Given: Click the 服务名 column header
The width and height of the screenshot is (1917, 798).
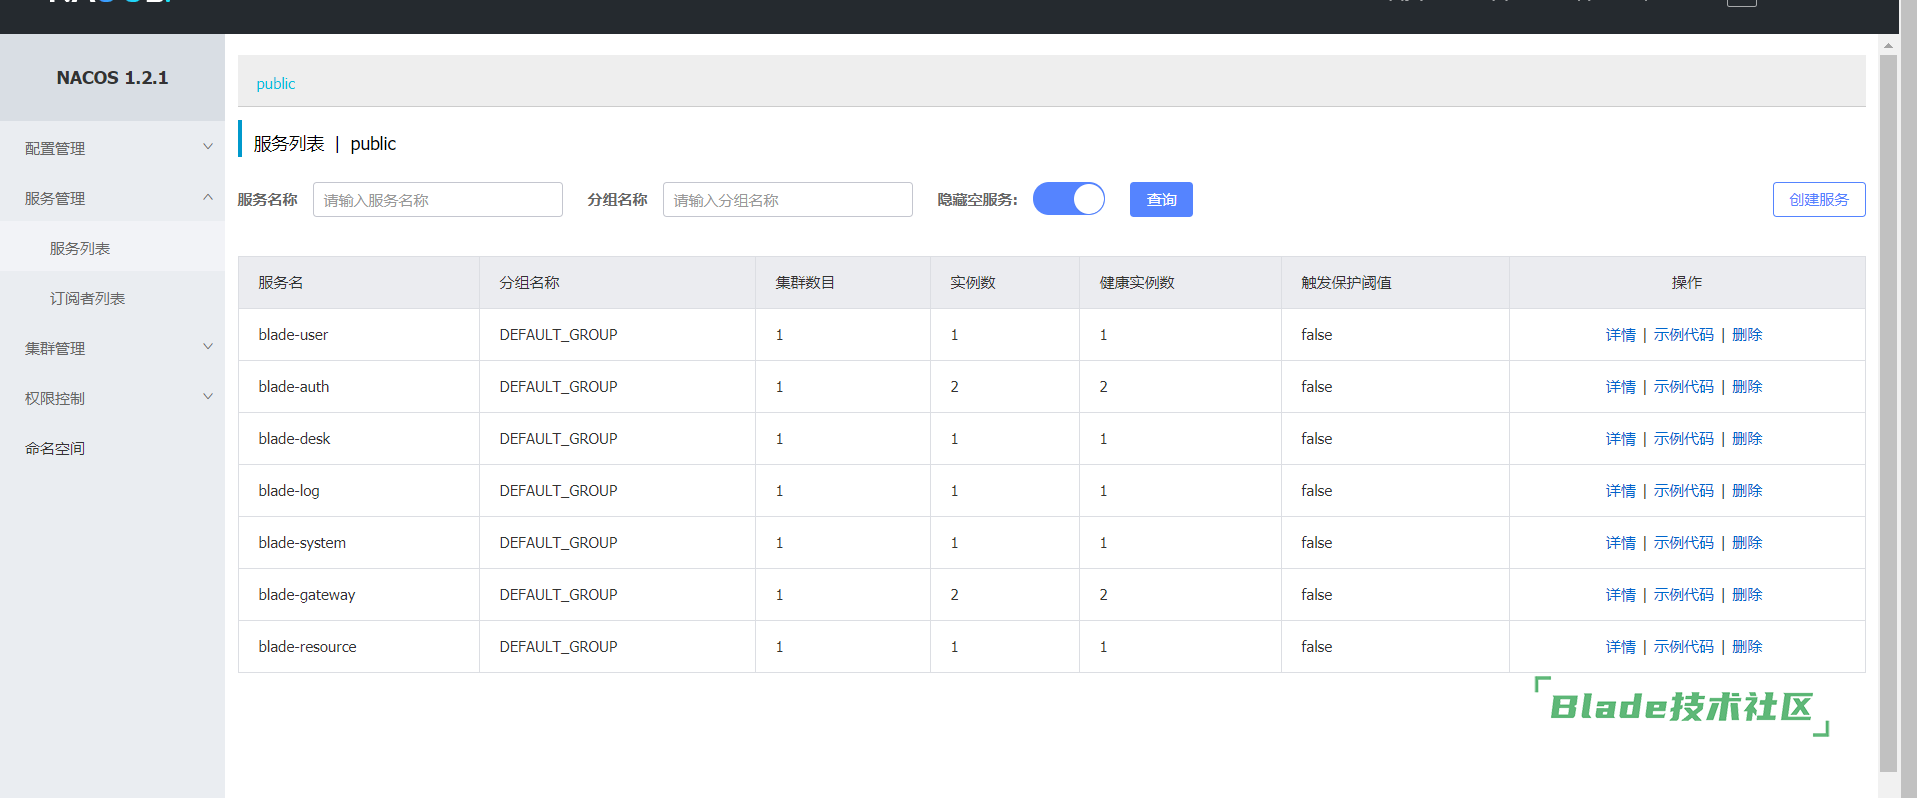Looking at the screenshot, I should coord(359,283).
